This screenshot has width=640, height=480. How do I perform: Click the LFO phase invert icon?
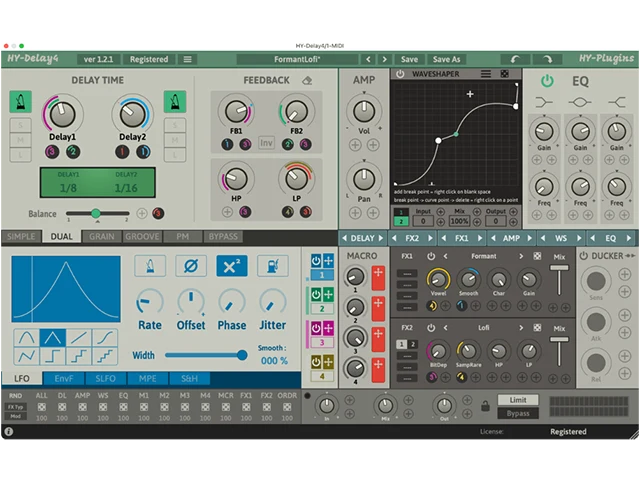[191, 266]
